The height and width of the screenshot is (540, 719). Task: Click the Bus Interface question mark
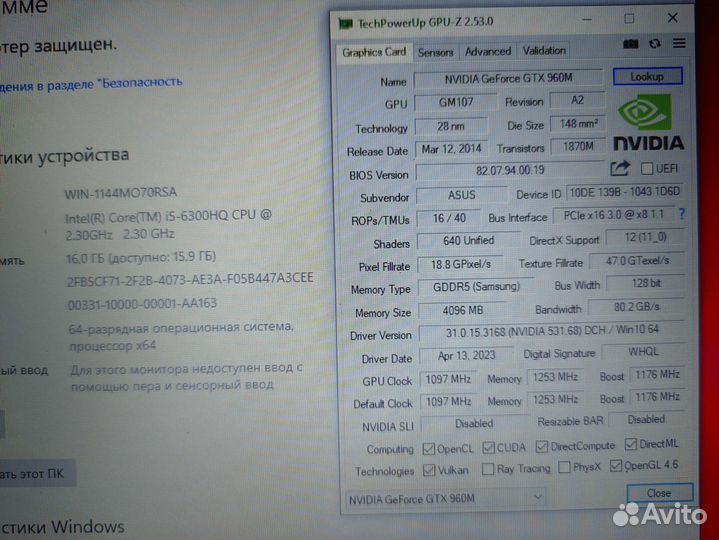pos(682,214)
